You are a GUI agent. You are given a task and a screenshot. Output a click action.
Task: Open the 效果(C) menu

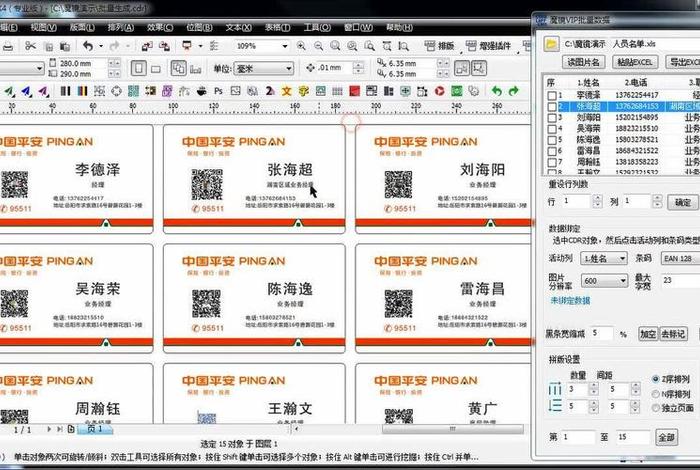(x=160, y=28)
